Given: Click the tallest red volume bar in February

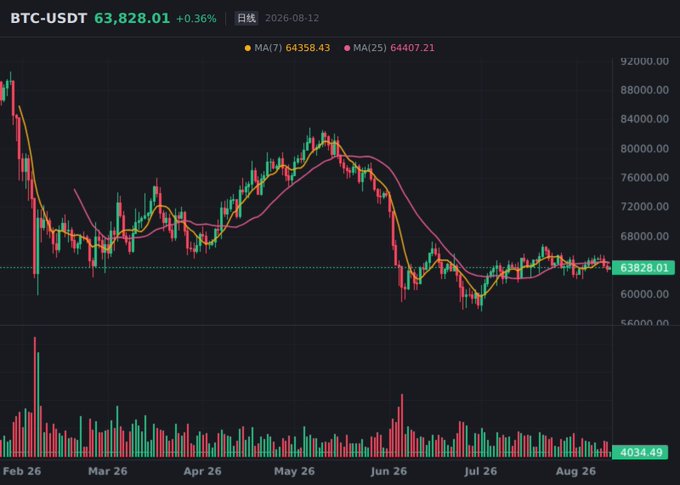Looking at the screenshot, I should (x=35, y=397).
